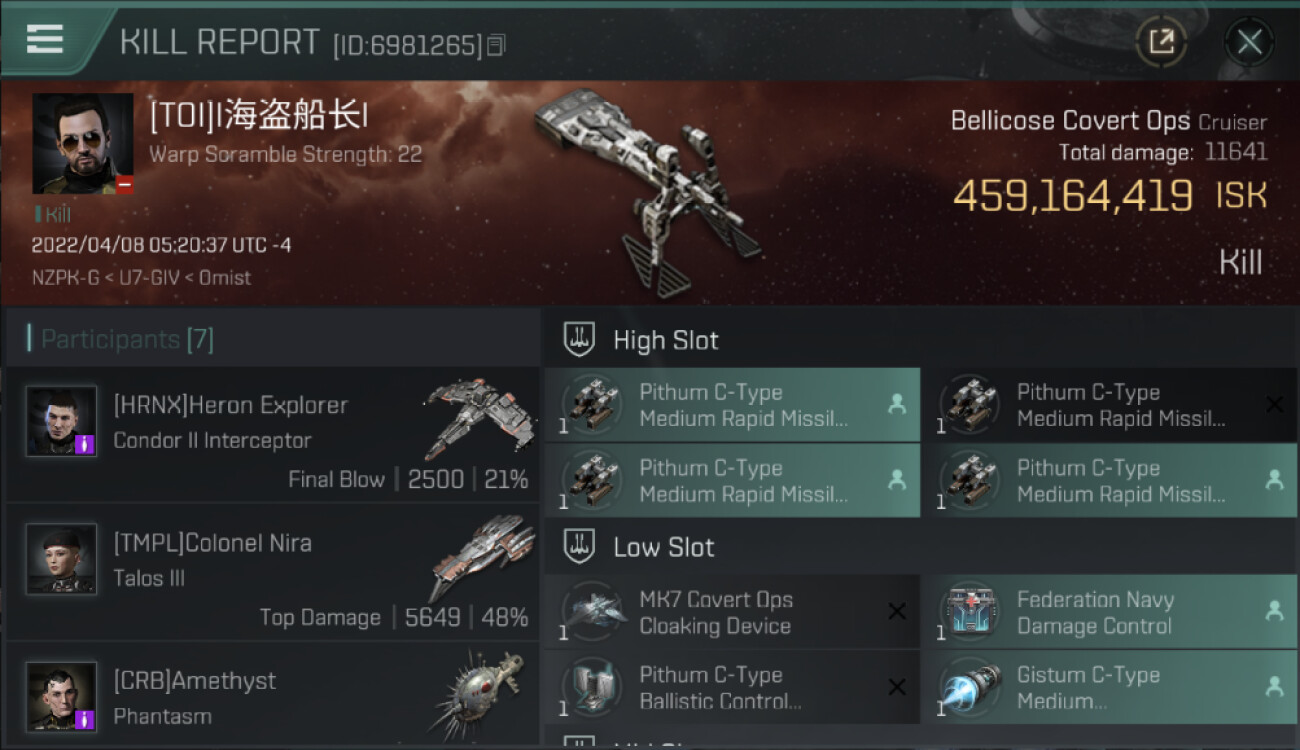Select Amethyst's Phantasm participant row

pyautogui.click(x=273, y=696)
